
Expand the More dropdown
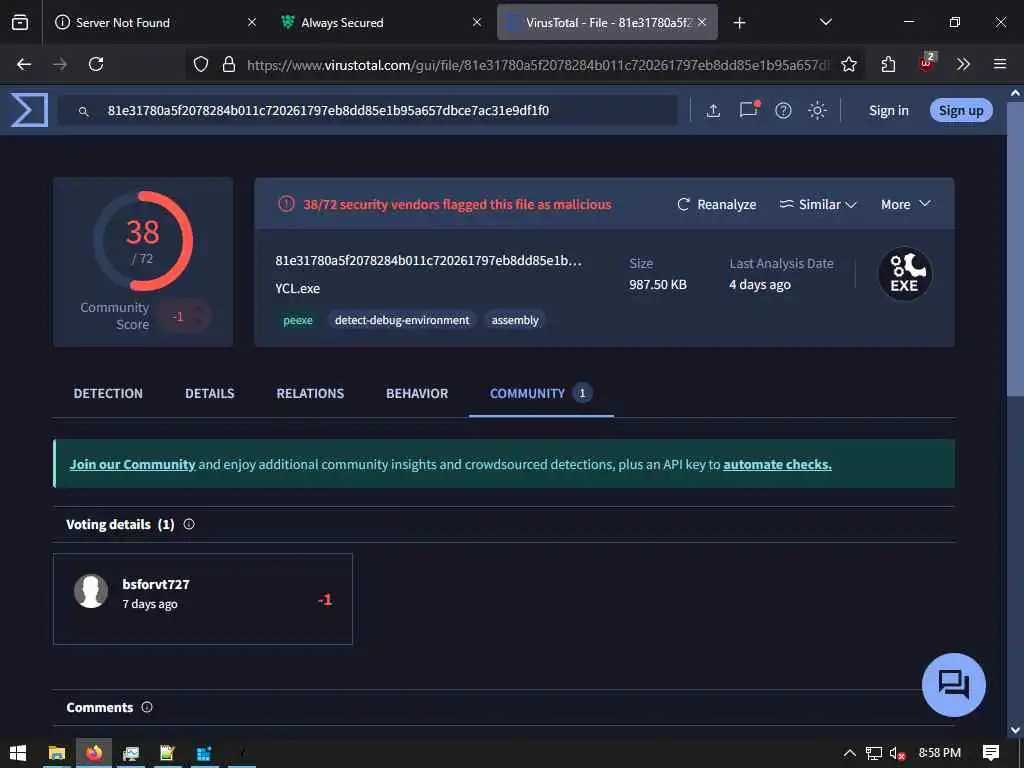(x=905, y=204)
